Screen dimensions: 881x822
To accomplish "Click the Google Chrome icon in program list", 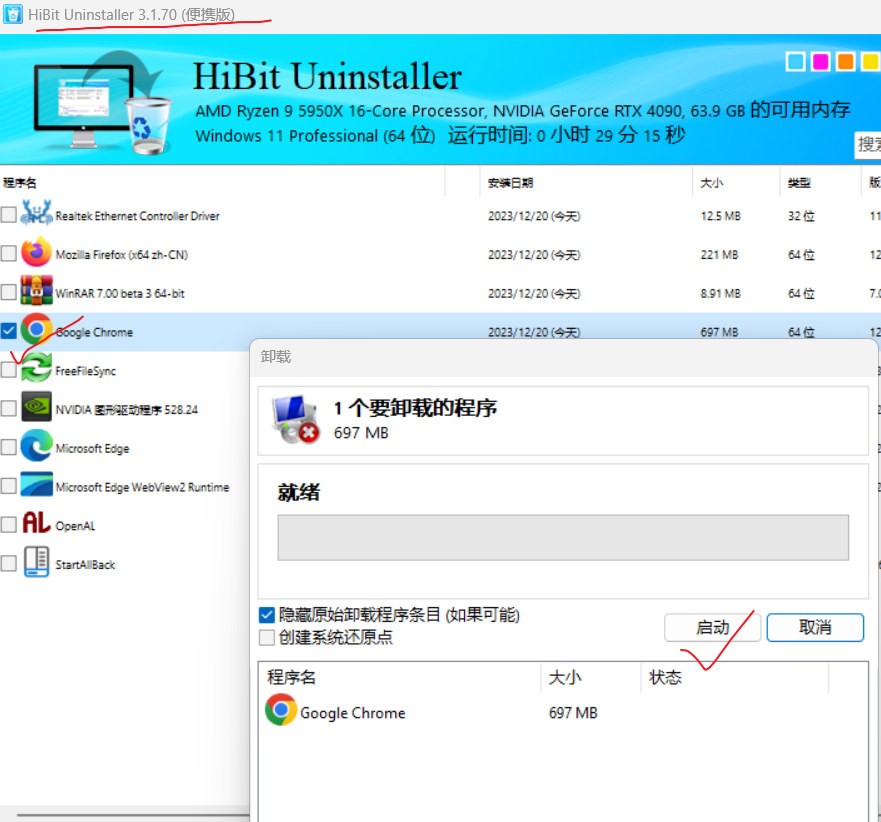I will click(x=37, y=329).
